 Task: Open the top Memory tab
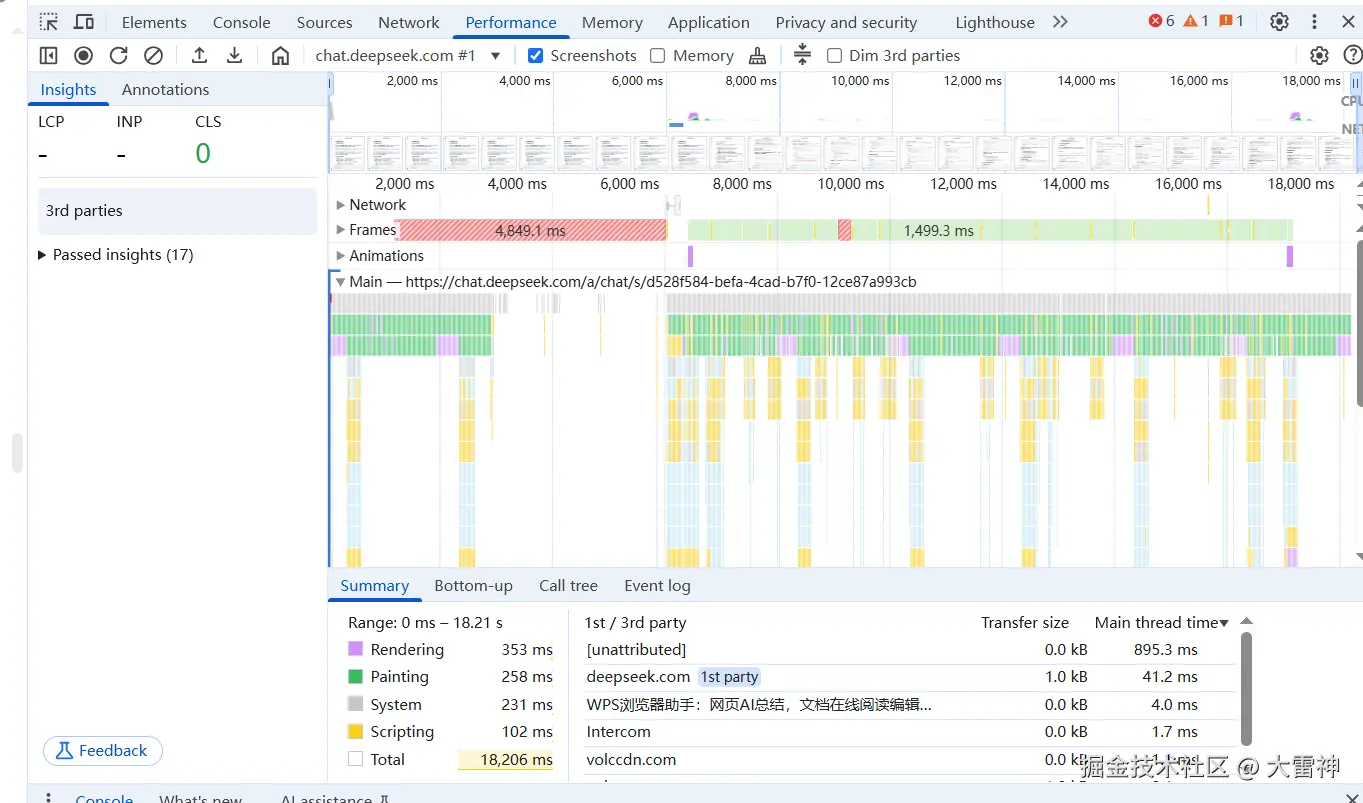point(612,22)
